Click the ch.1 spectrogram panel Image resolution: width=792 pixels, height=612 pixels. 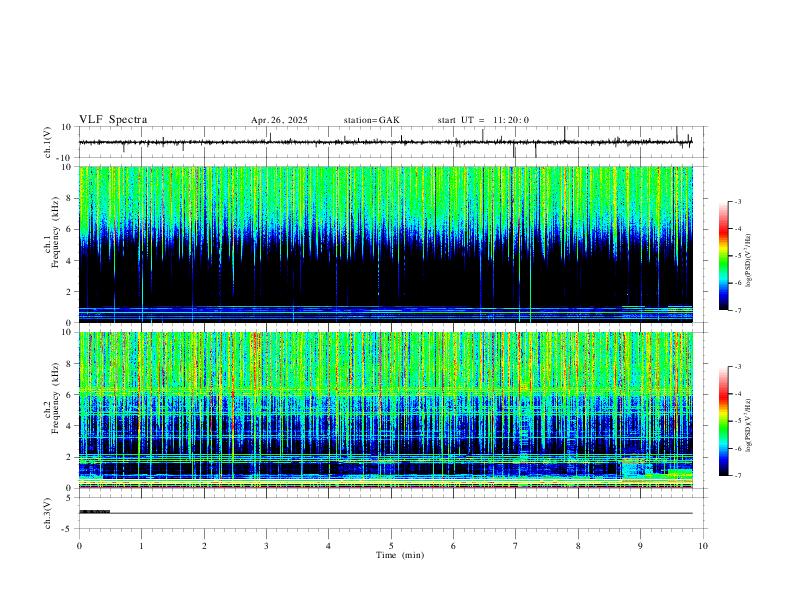pos(386,244)
